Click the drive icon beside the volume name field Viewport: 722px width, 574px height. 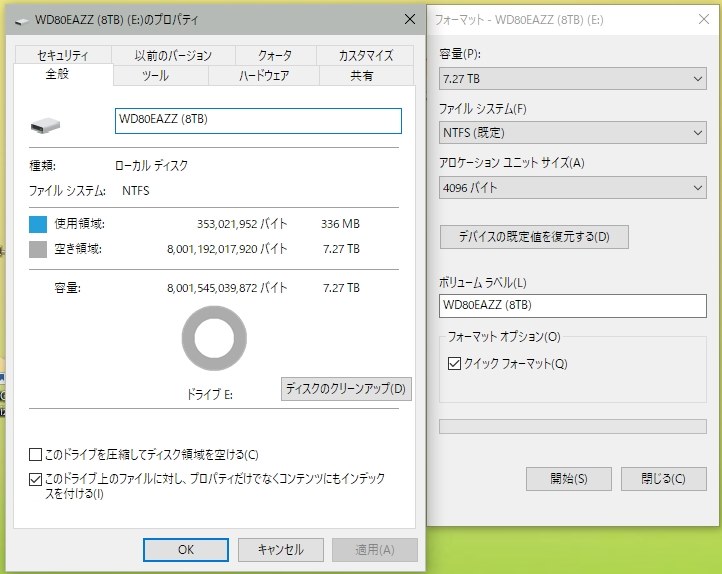(45, 125)
